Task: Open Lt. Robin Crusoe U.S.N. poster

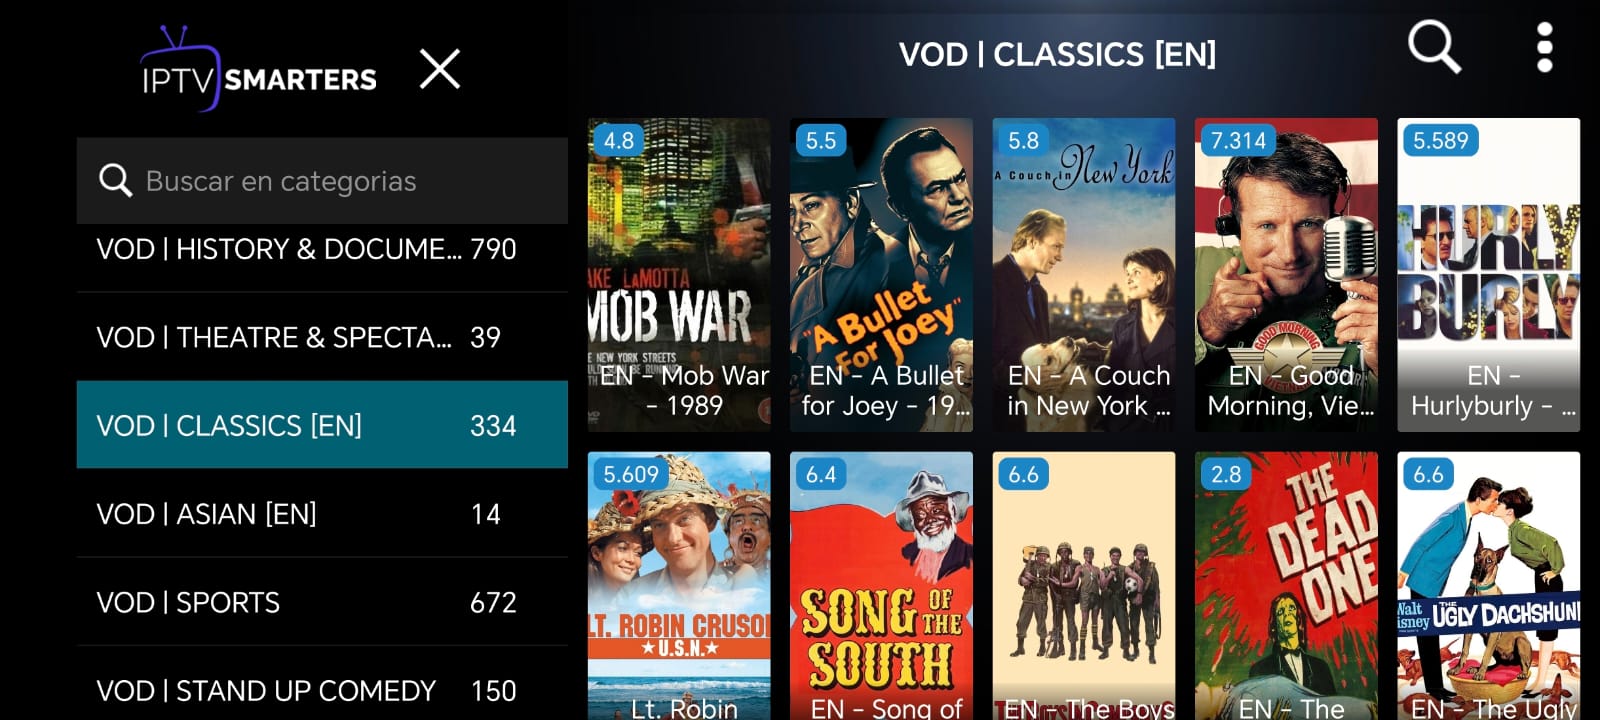Action: tap(679, 586)
